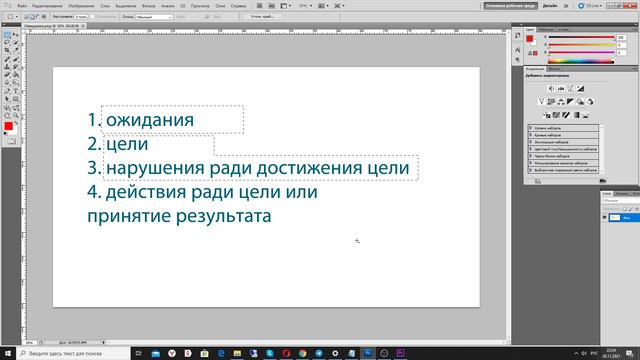Select the Lasso tool
640x360 pixels.
(7, 43)
